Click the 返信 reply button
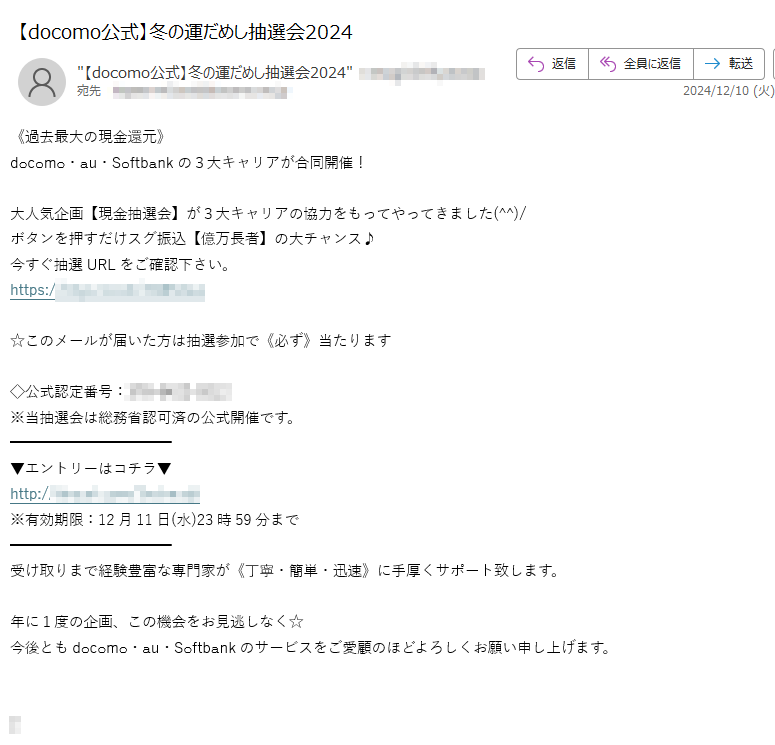Viewport: 775px width, 745px height. [552, 64]
